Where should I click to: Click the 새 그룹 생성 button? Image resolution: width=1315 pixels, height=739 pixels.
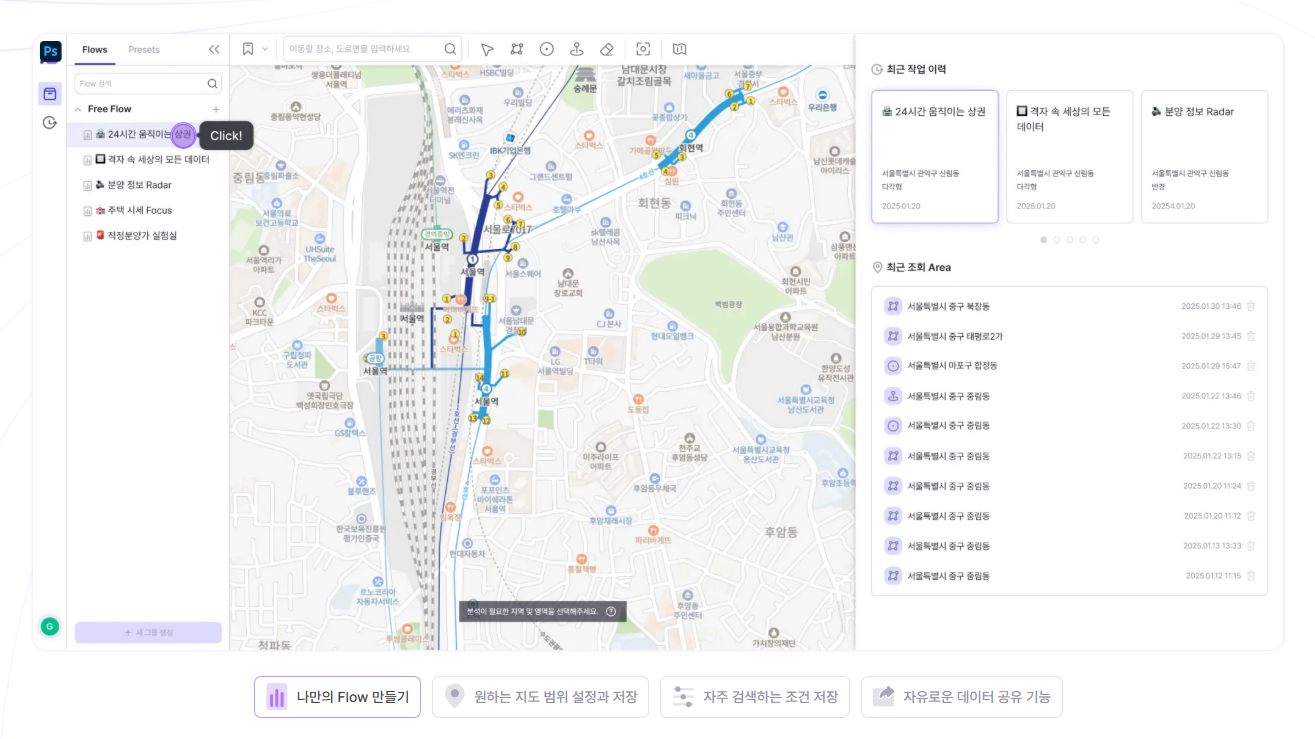(x=148, y=632)
